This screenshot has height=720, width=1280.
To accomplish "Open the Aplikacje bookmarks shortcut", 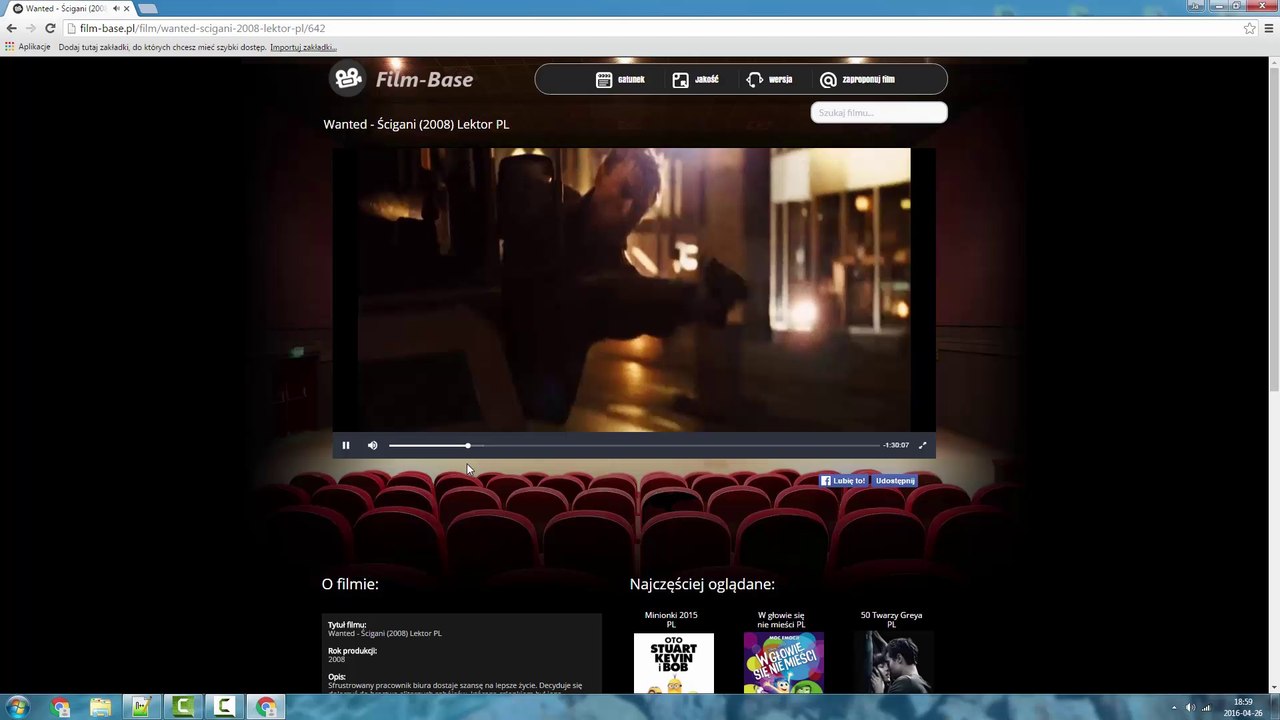I will click(x=28, y=47).
